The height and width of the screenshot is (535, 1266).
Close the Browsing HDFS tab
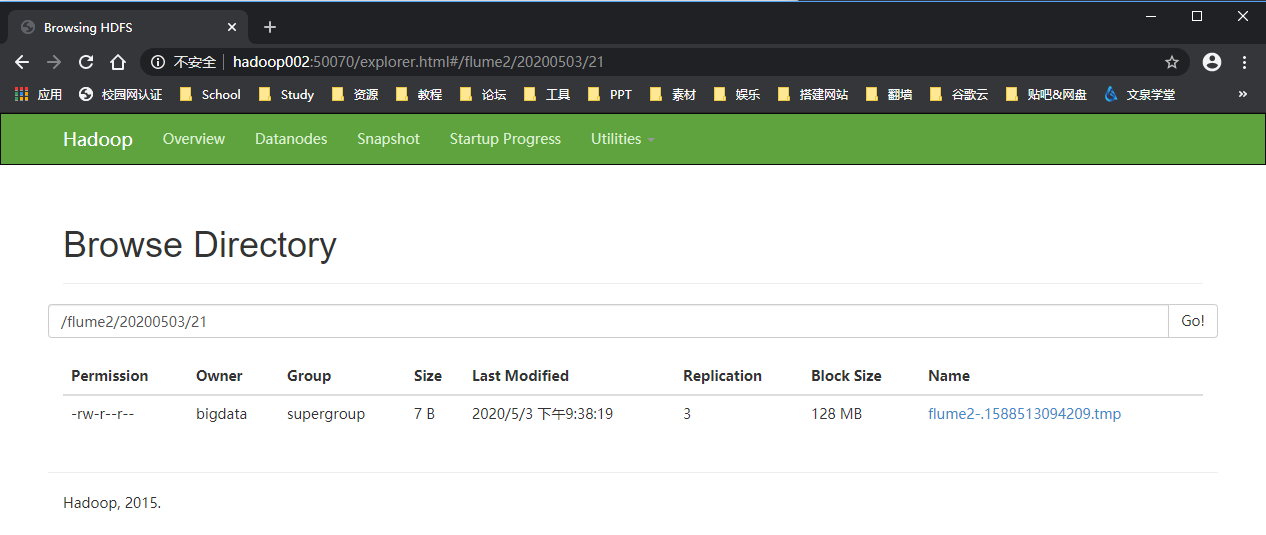coord(232,27)
